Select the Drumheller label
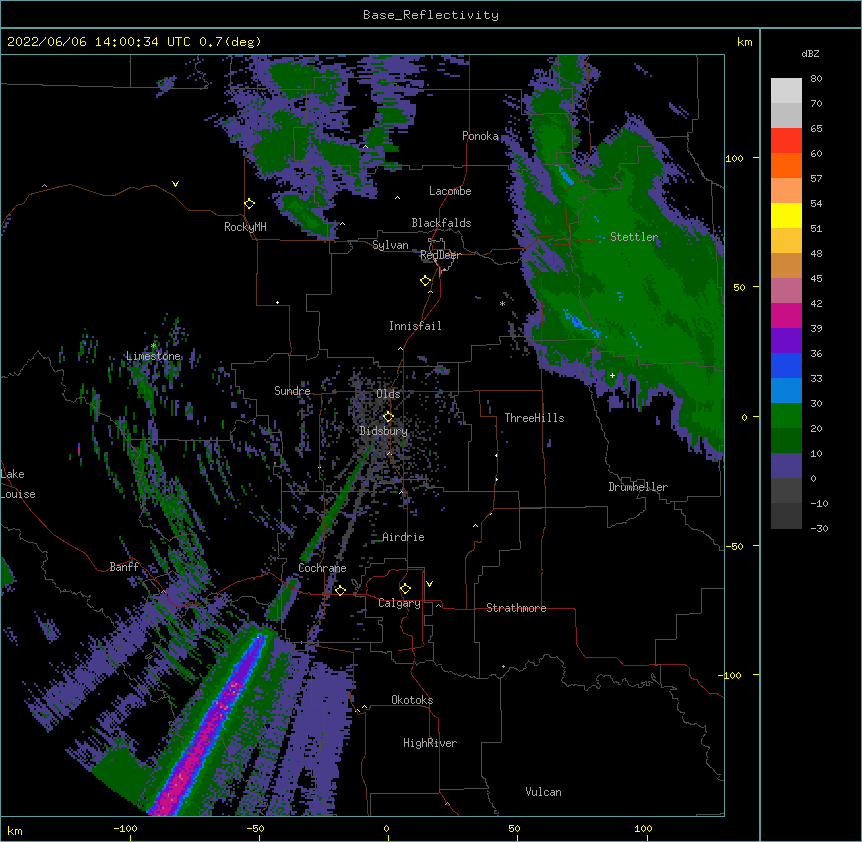This screenshot has width=862, height=842. tap(638, 487)
